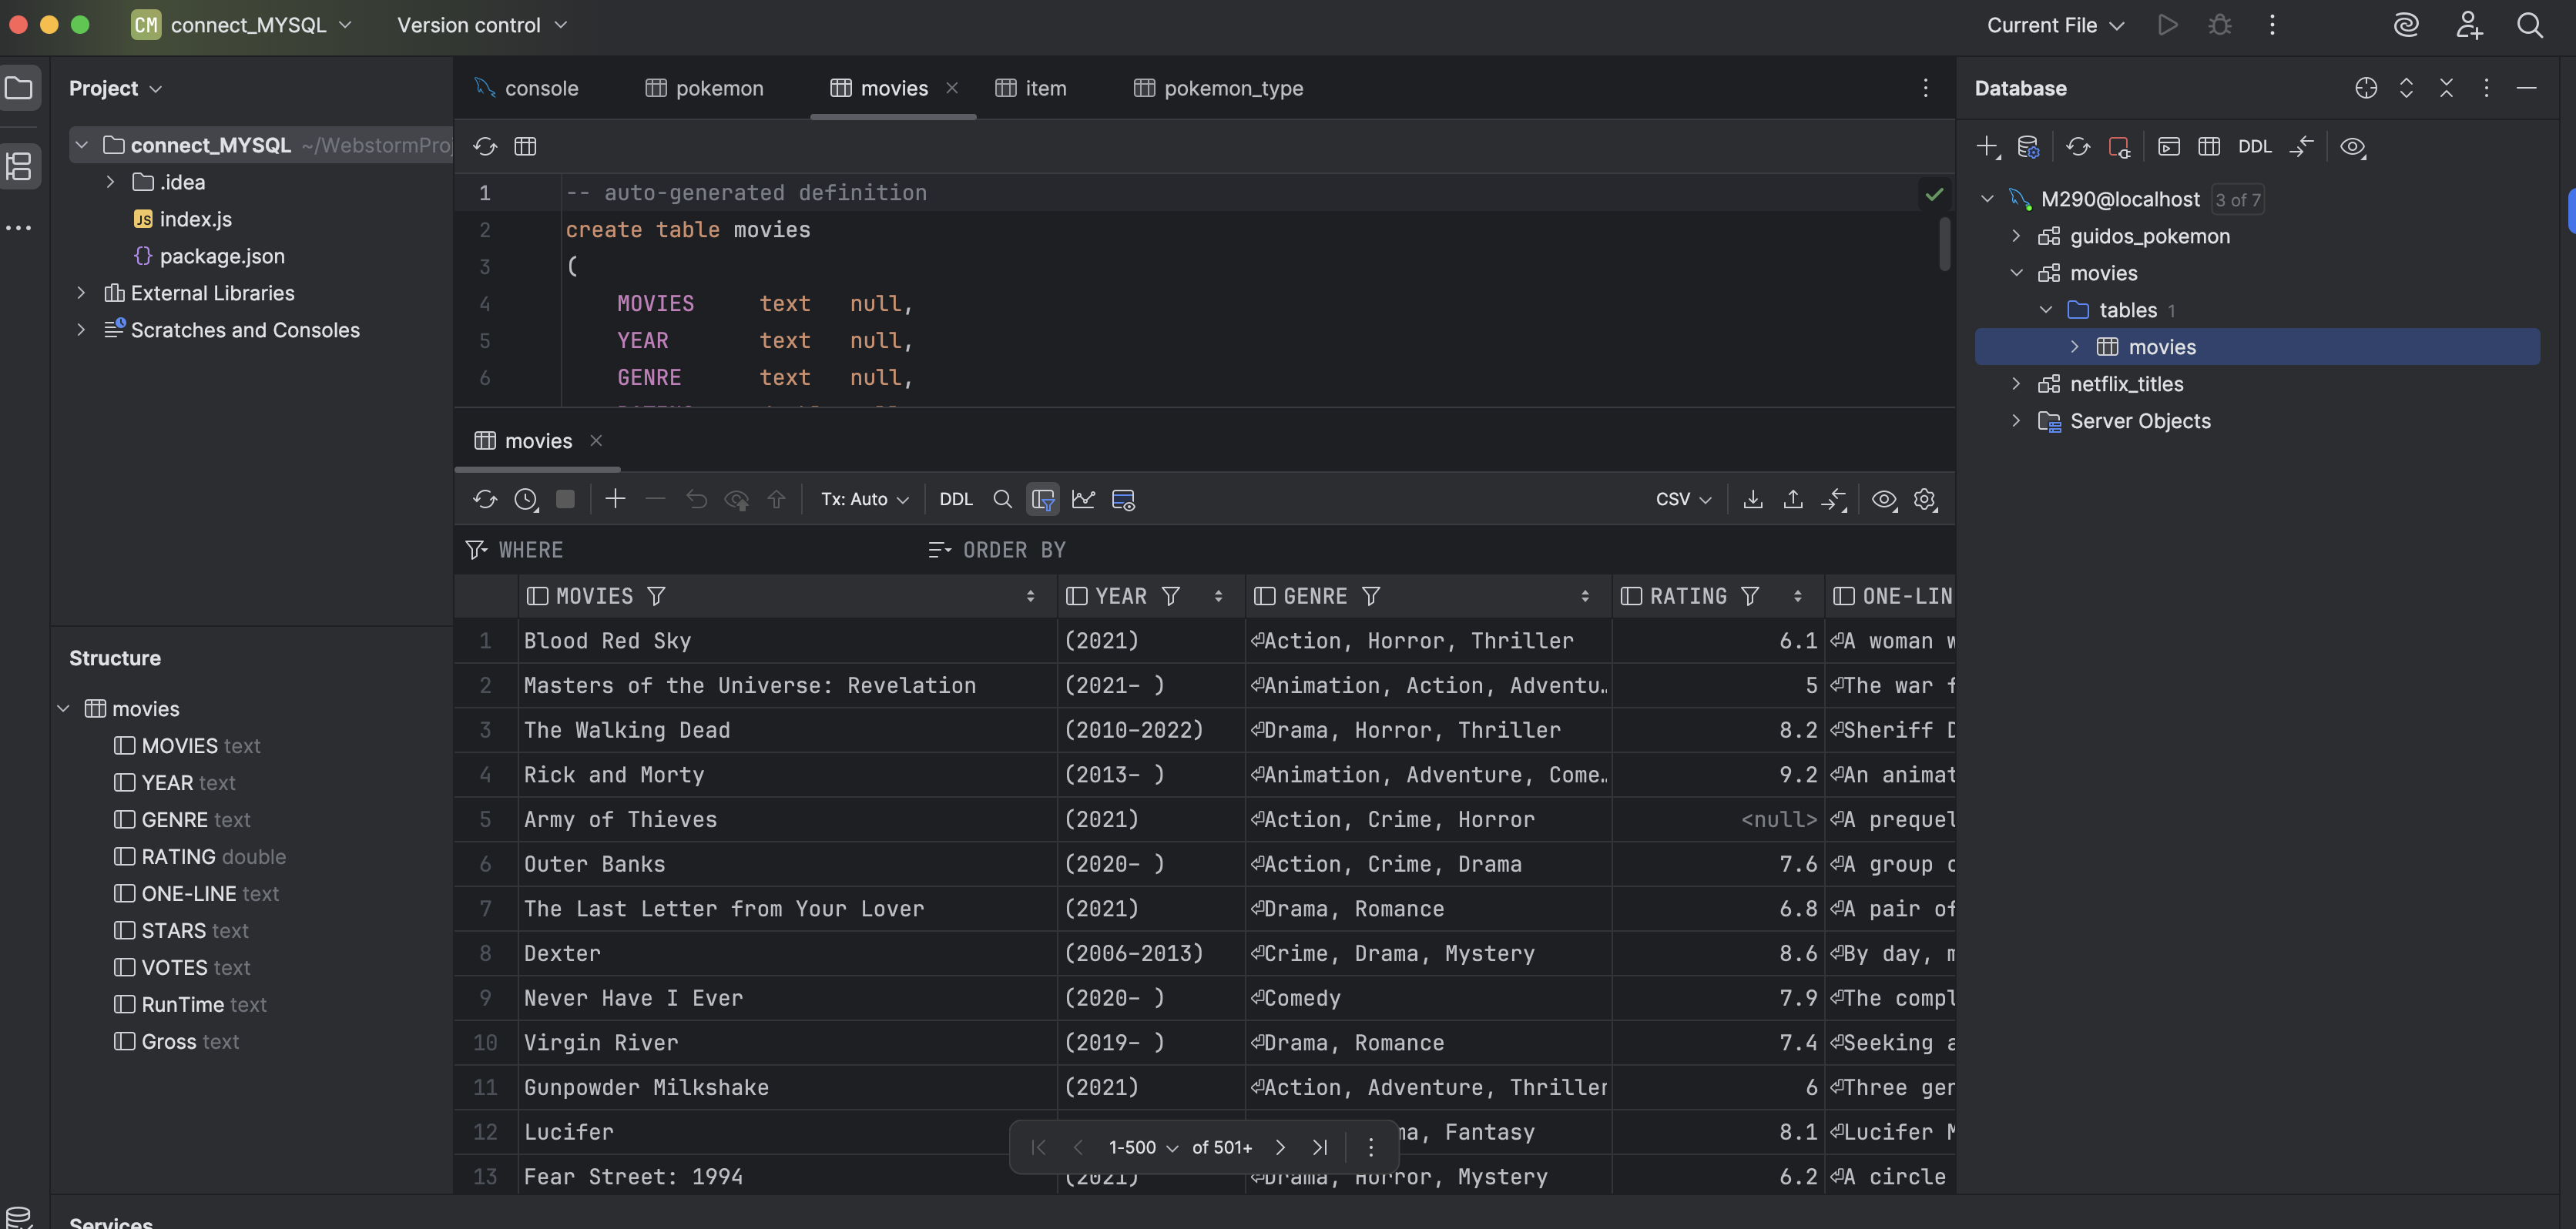This screenshot has height=1229, width=2576.
Task: Select the 'Rick and Morty' cell
Action: click(x=788, y=775)
